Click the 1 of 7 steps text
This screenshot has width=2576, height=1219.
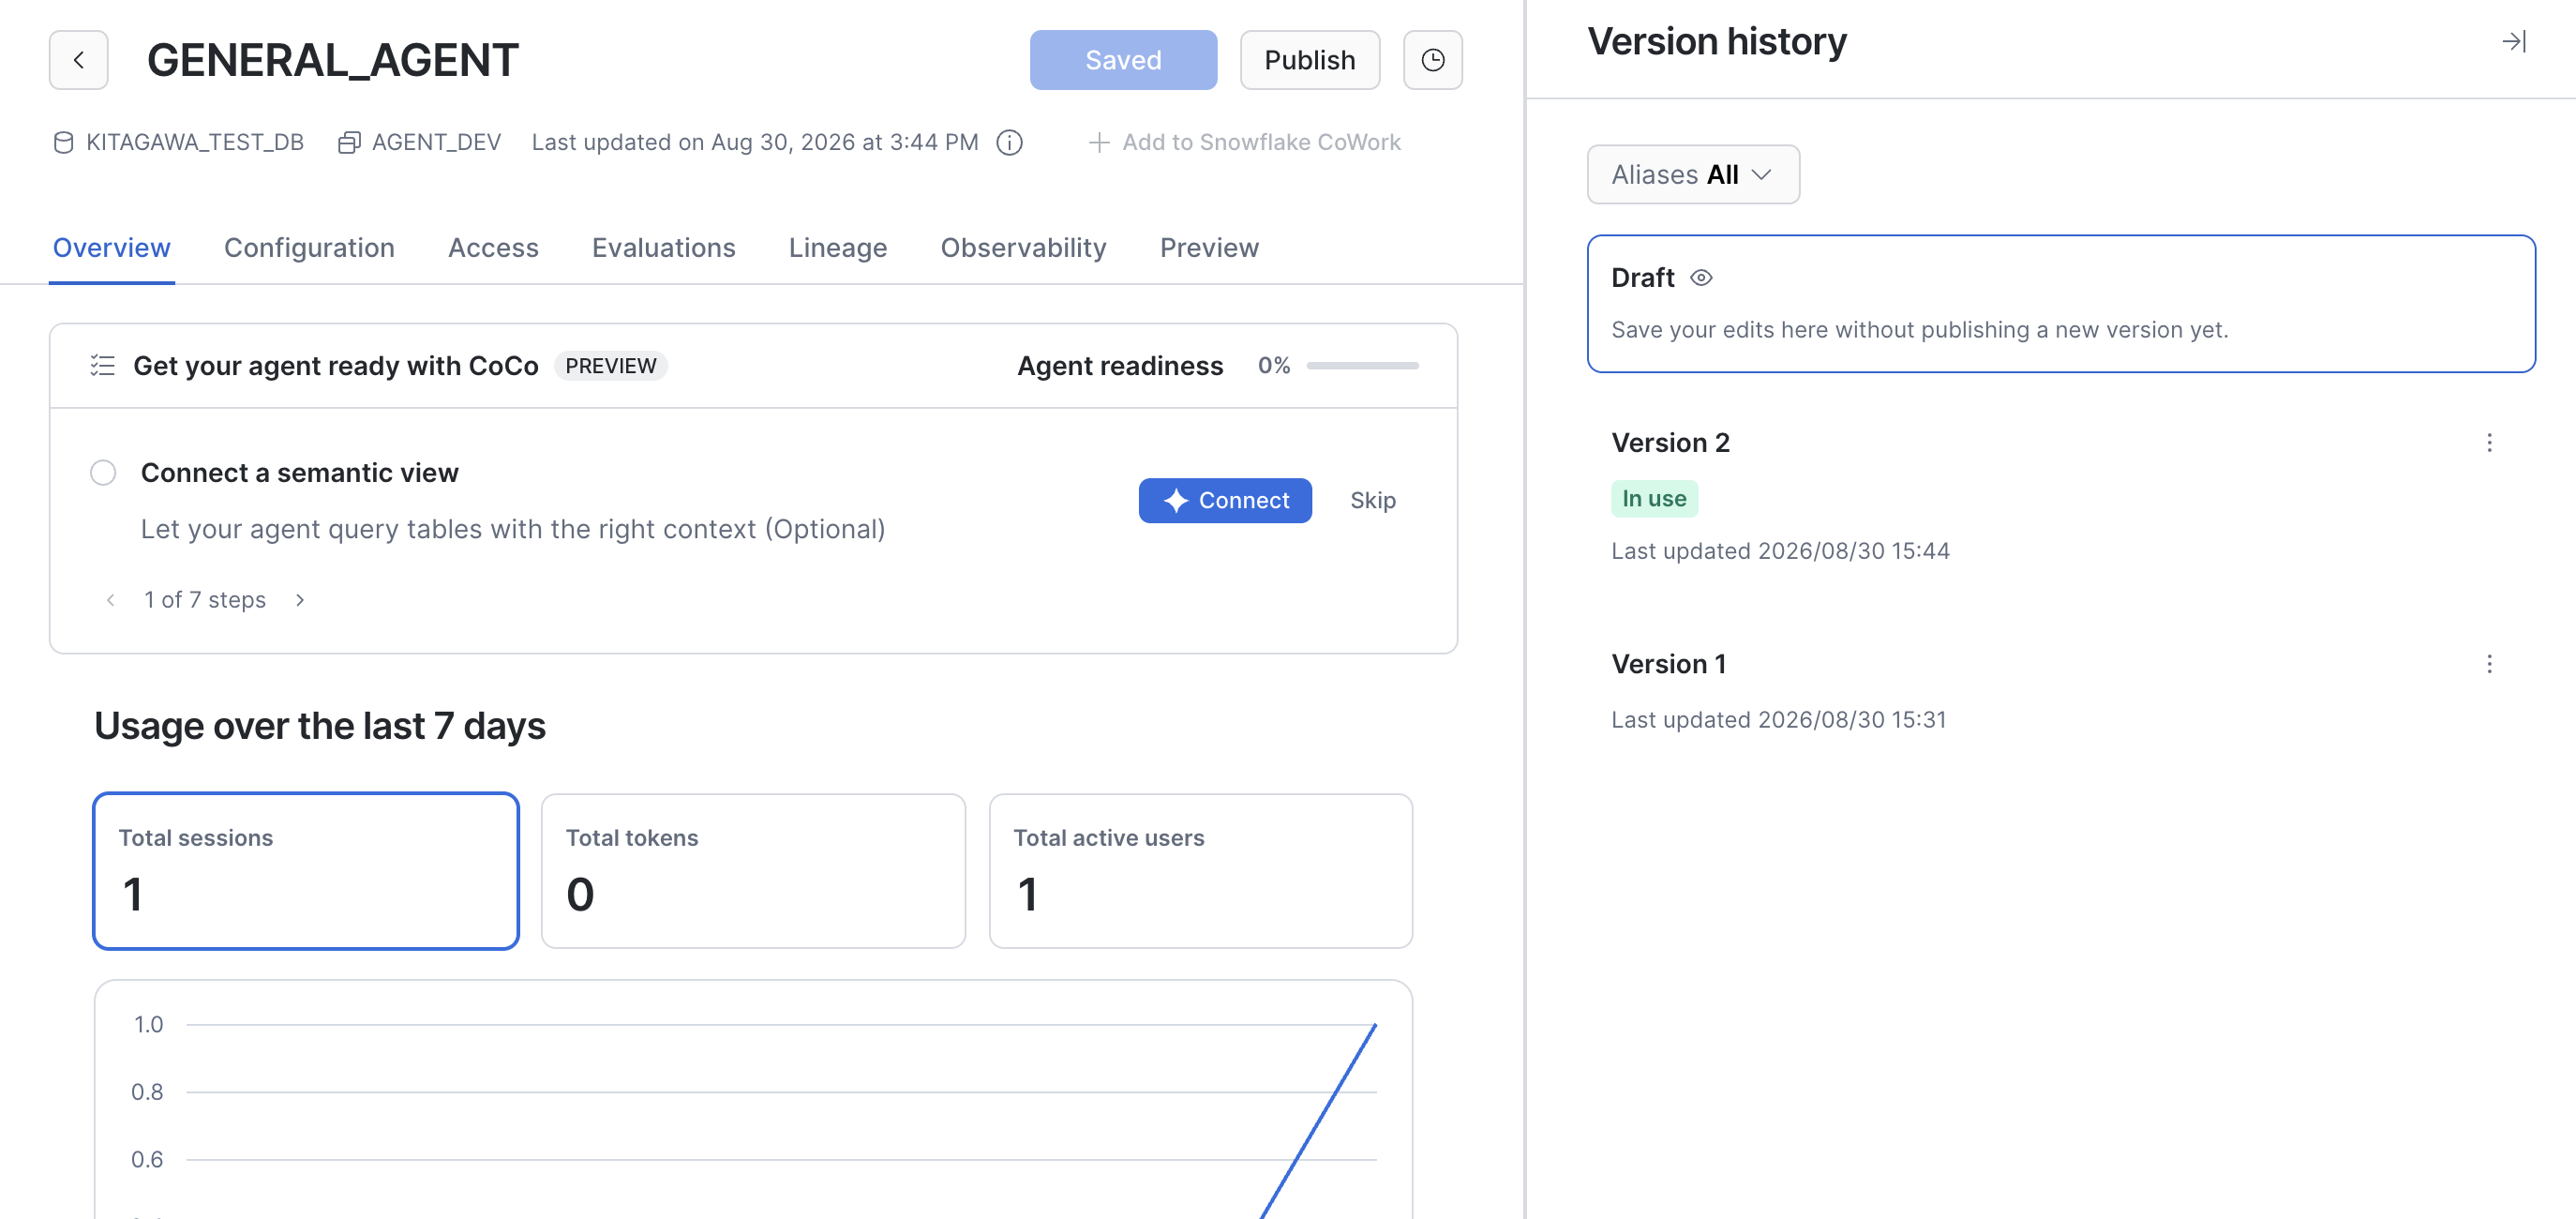pyautogui.click(x=205, y=600)
